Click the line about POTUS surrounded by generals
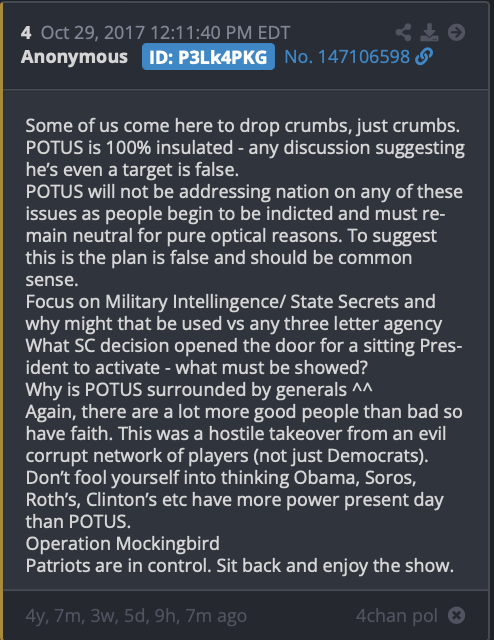The image size is (494, 640). click(199, 389)
